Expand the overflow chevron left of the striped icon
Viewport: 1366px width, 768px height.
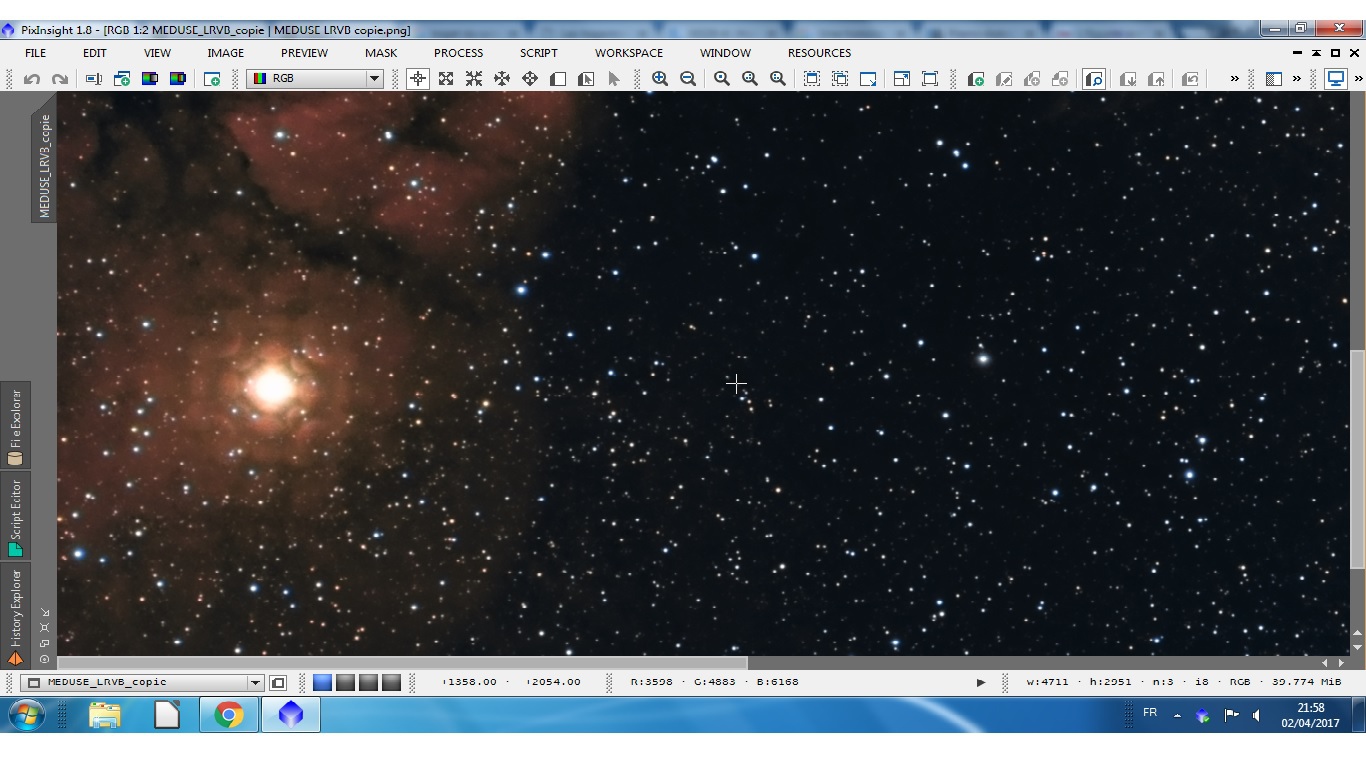[1235, 79]
